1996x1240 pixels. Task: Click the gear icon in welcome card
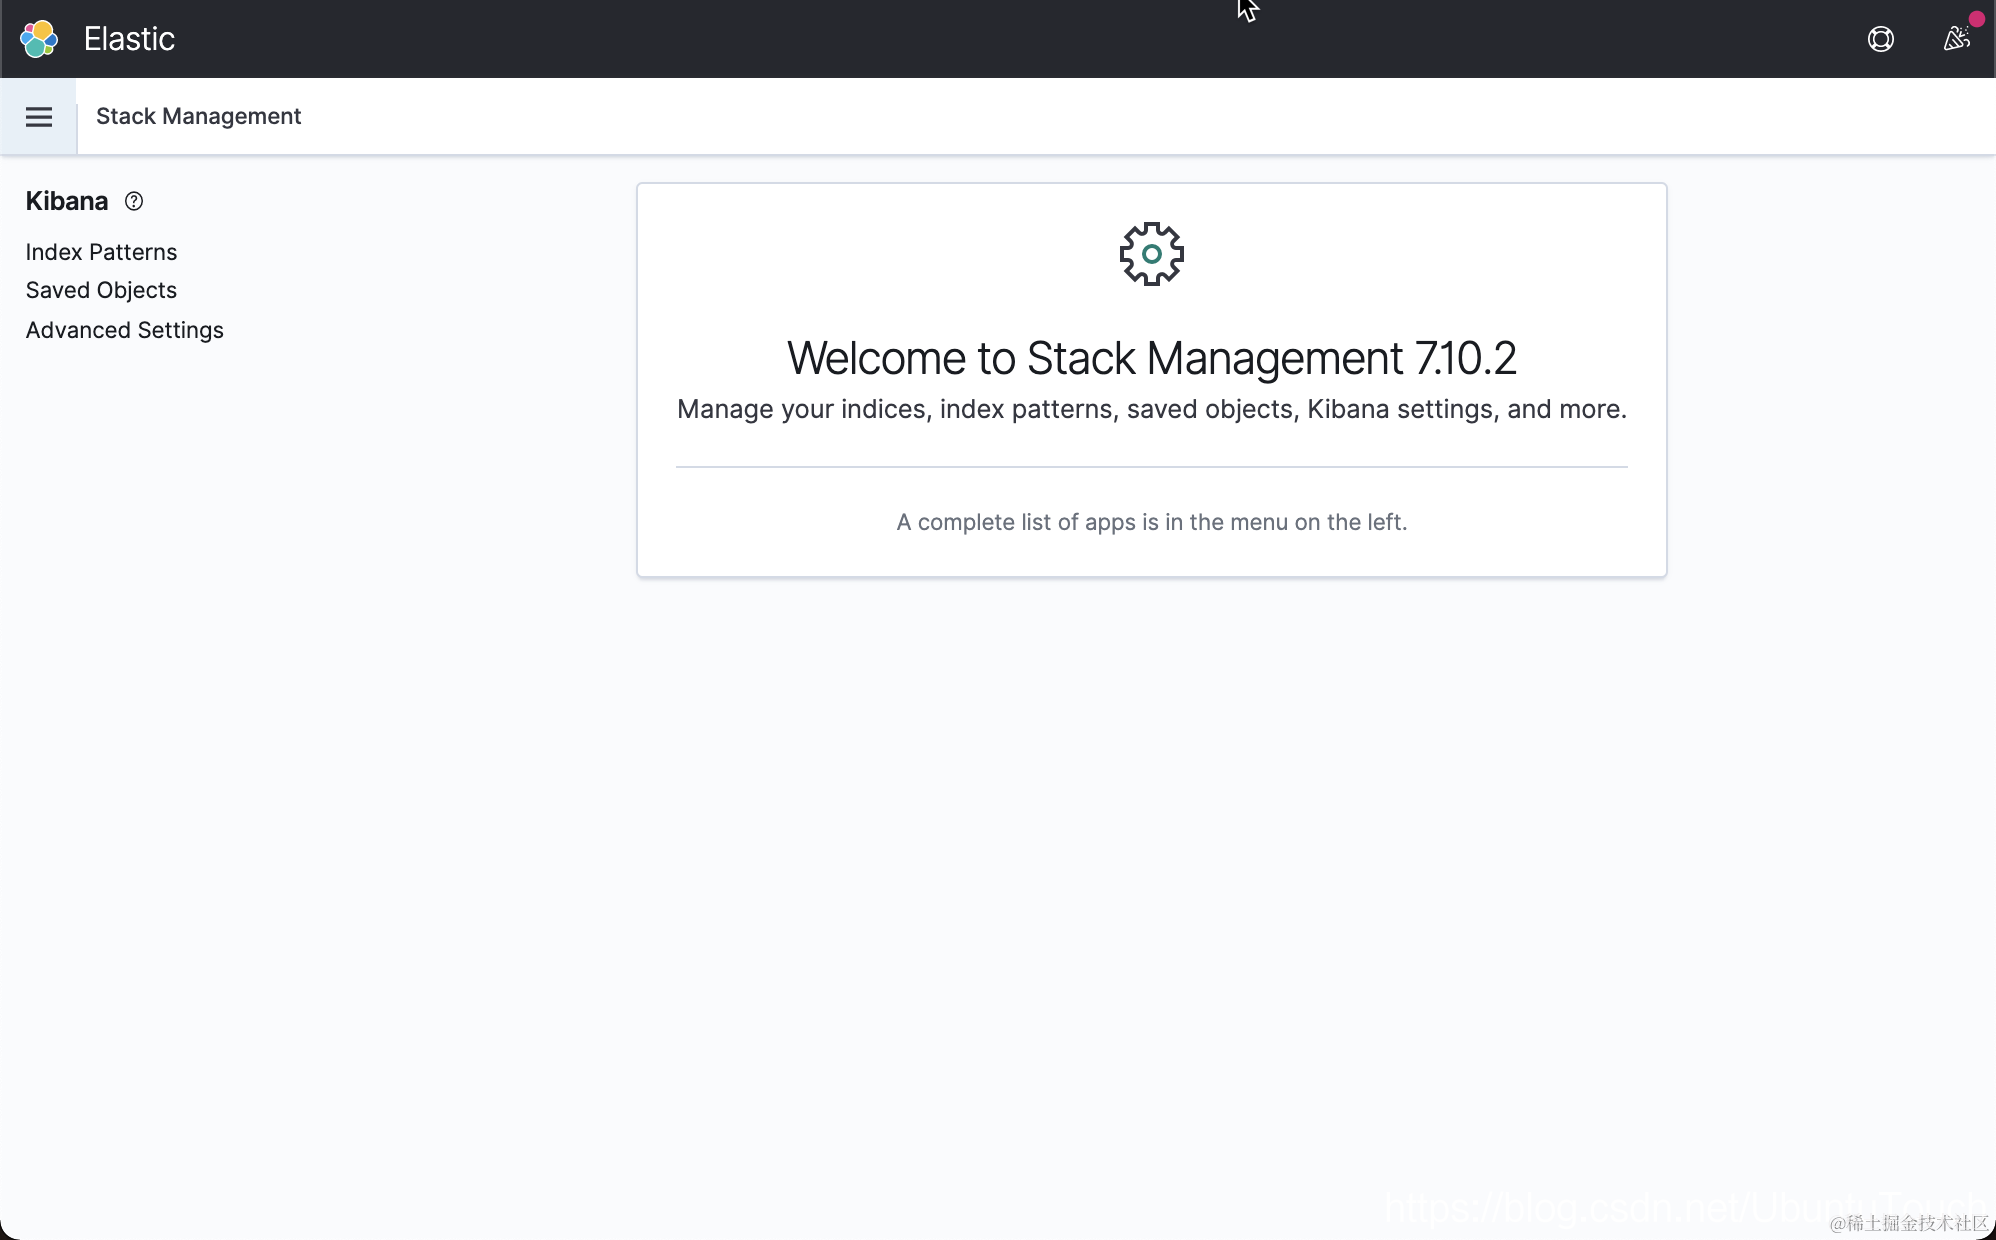[x=1151, y=254]
